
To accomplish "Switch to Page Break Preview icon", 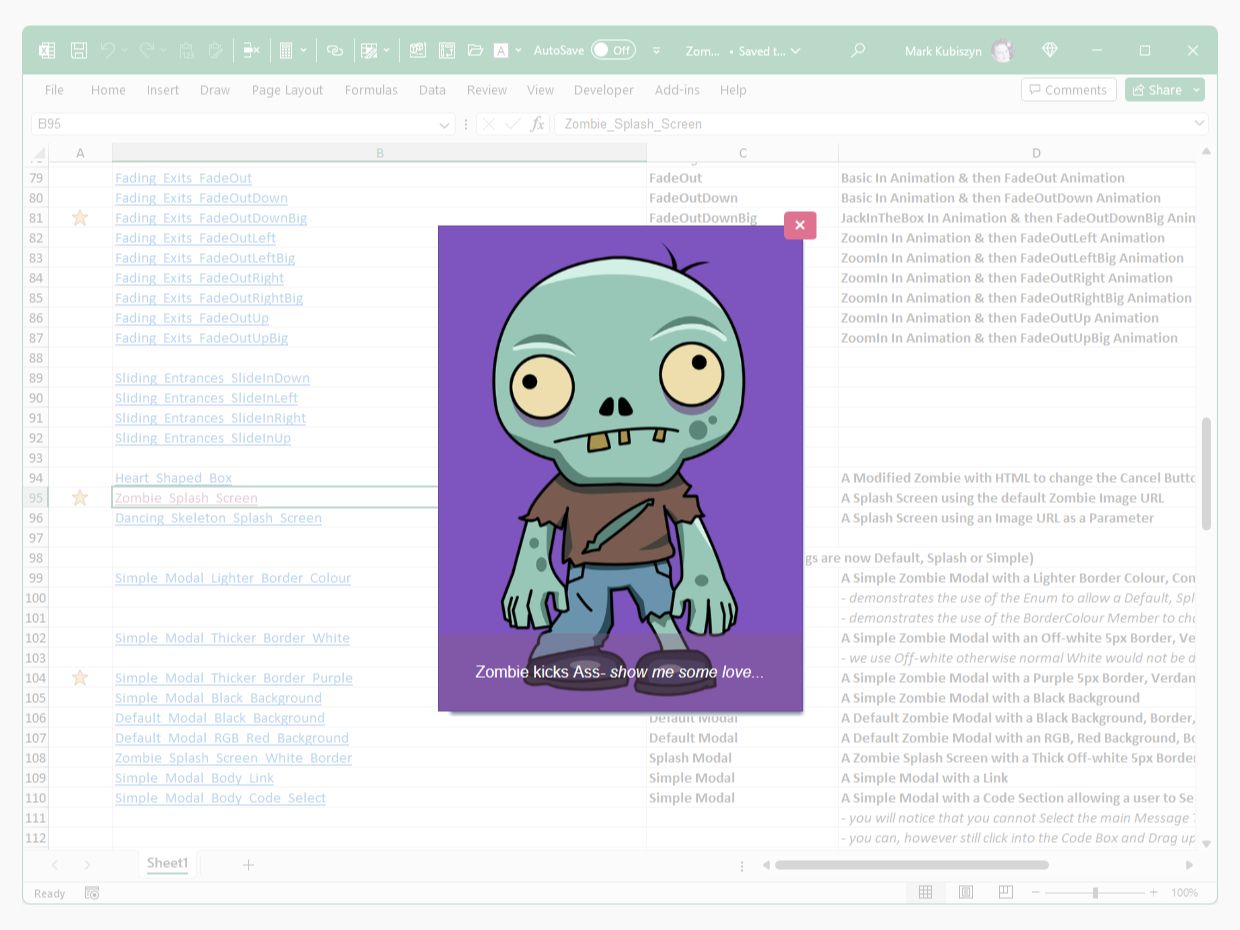I will pyautogui.click(x=1005, y=892).
